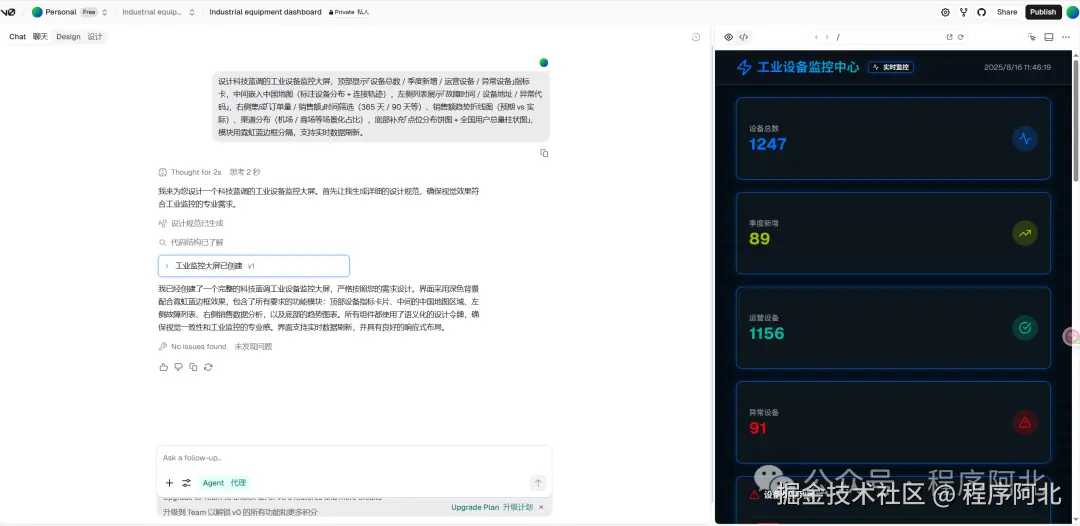Click No issues found status
The height and width of the screenshot is (526, 1080).
215,347
